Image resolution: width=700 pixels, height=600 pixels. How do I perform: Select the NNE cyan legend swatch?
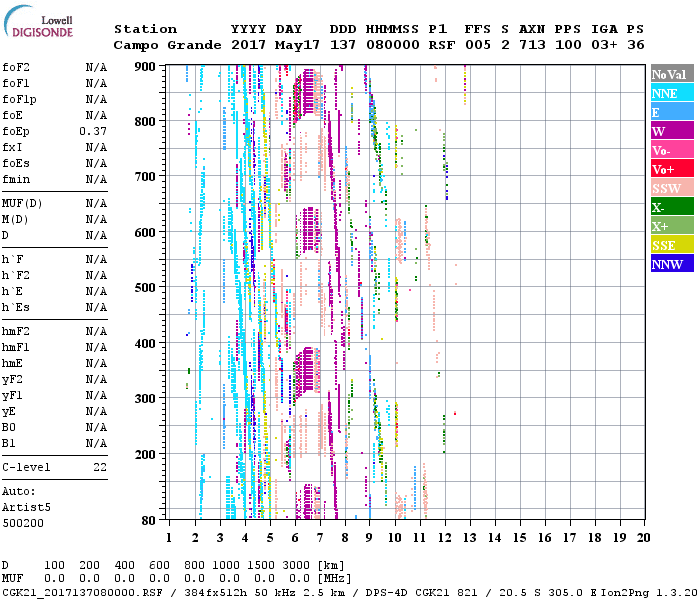[x=672, y=93]
